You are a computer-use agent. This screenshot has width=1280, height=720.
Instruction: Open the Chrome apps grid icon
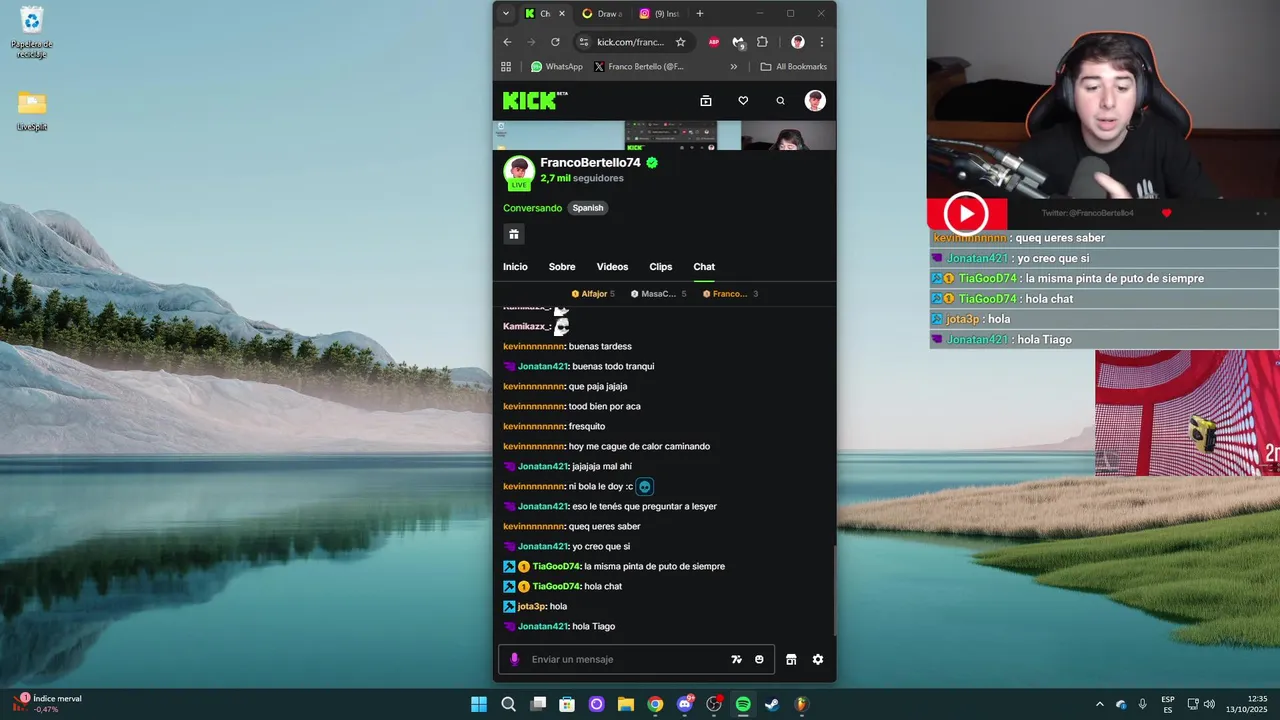(506, 67)
